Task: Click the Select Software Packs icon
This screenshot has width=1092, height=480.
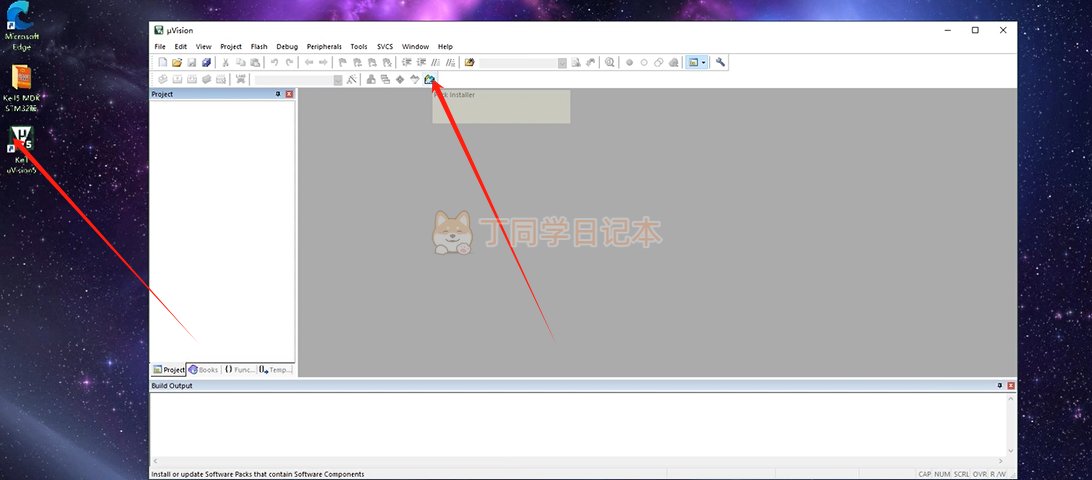Action: coord(415,79)
